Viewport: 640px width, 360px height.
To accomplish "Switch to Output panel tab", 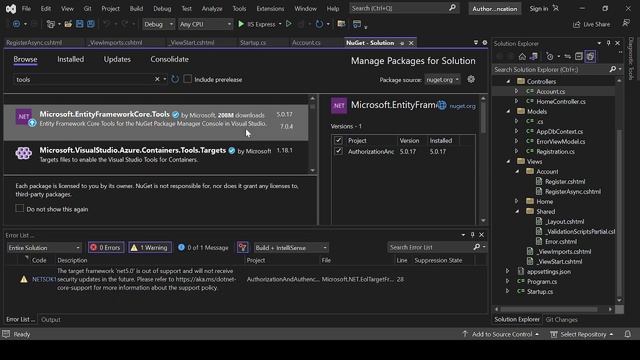I will tap(51, 320).
